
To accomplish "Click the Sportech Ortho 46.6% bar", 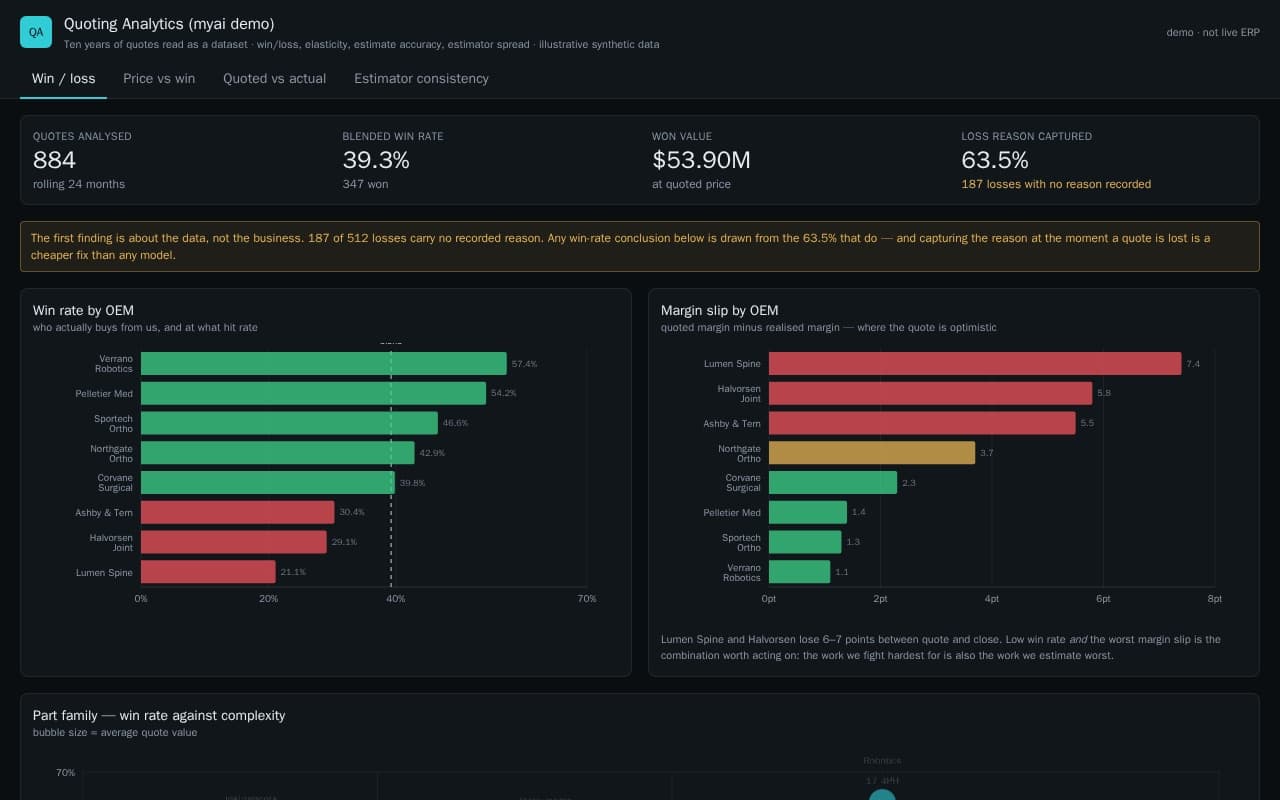I will tap(289, 423).
